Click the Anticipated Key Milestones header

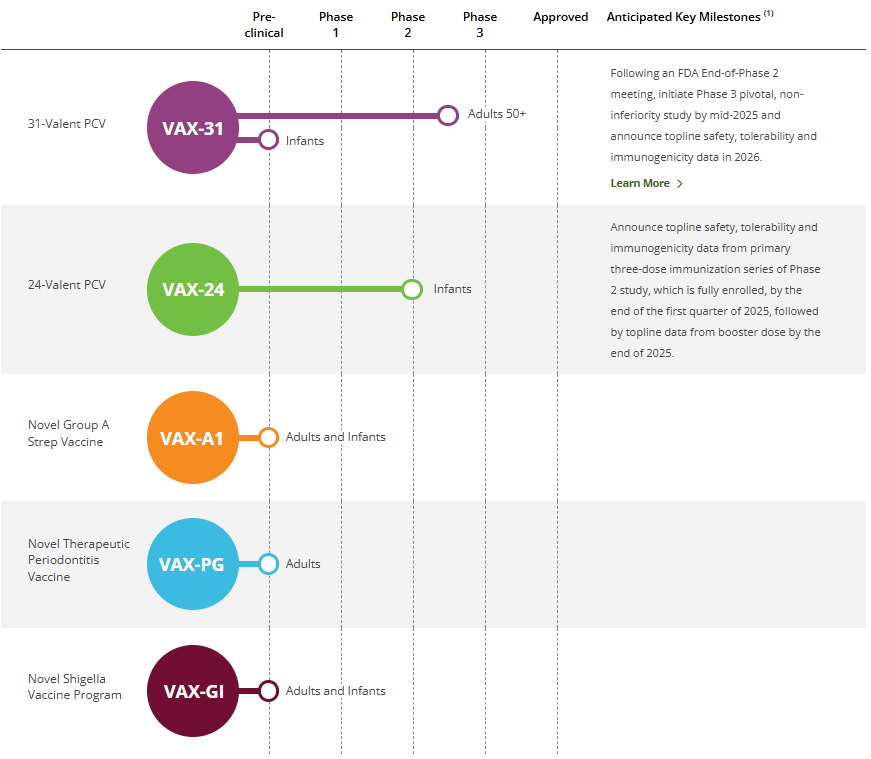690,17
